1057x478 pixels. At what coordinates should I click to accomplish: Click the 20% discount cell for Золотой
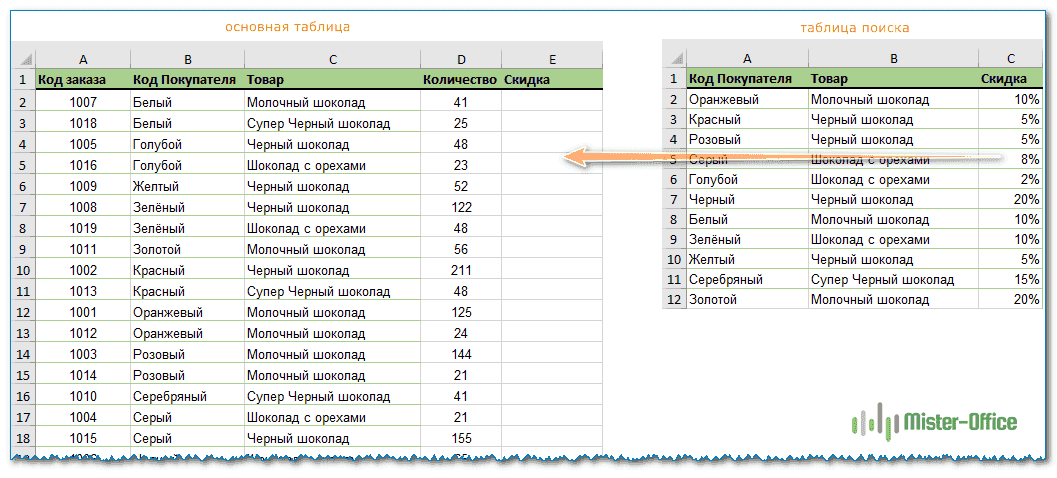1011,299
